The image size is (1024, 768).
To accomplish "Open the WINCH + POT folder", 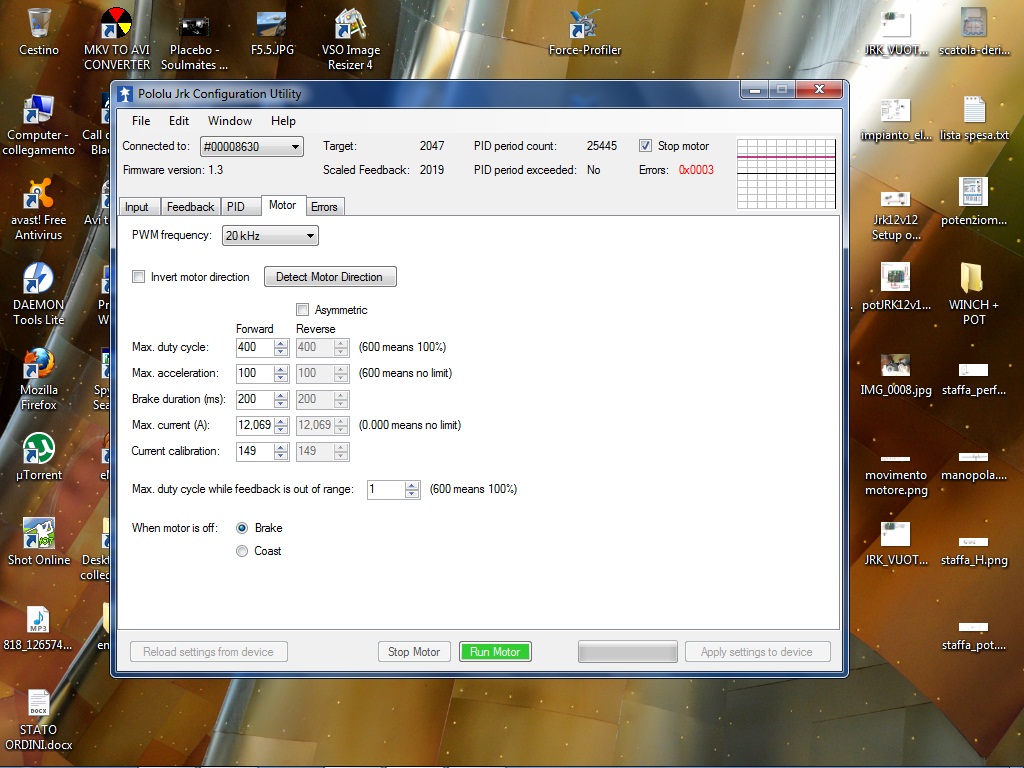I will 974,294.
